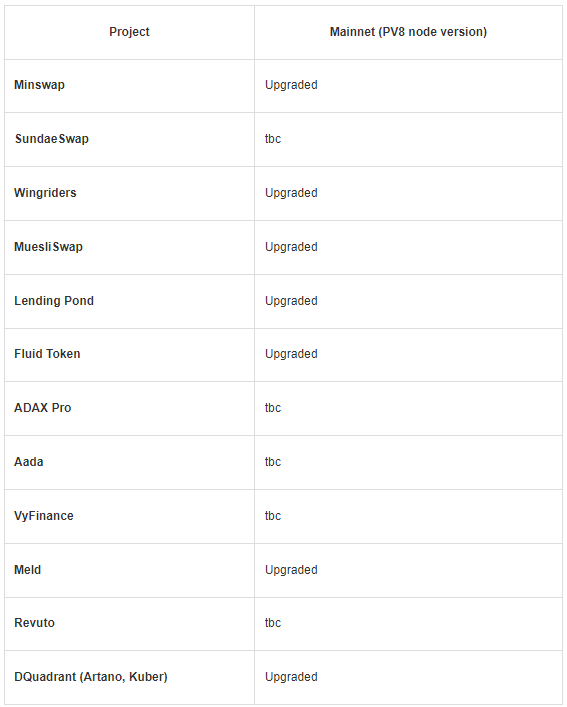This screenshot has width=567, height=707.
Task: Click the VyFinance project name
Action: click(44, 516)
